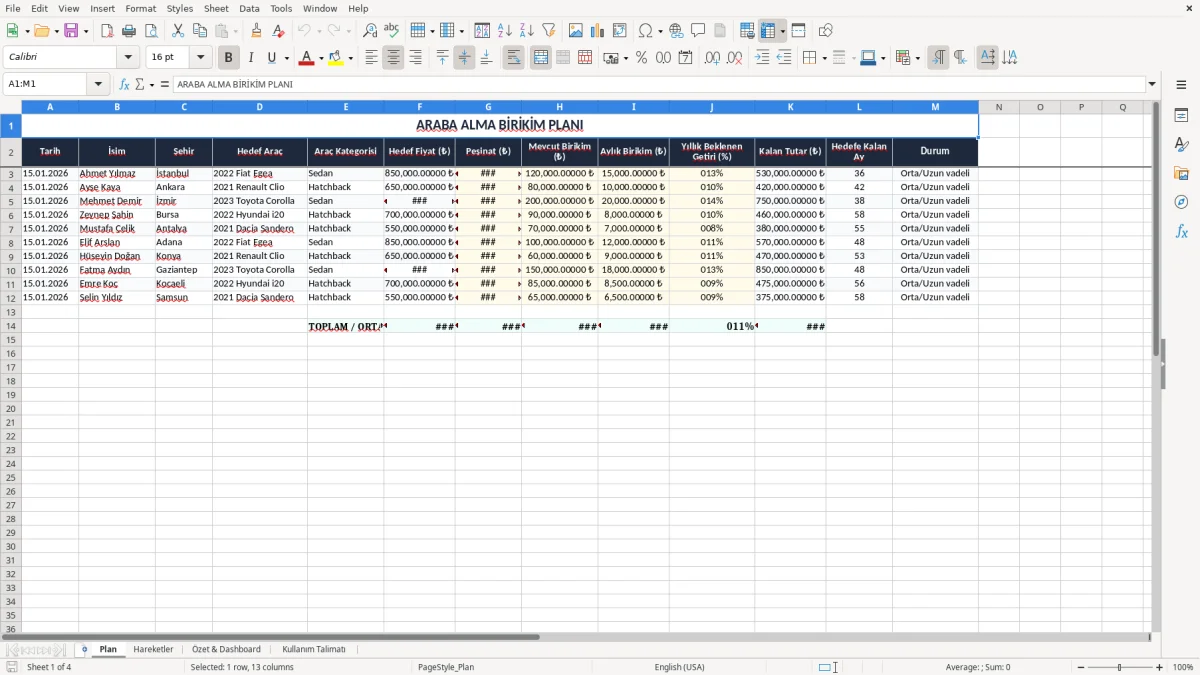Insert an image
Screen dimensions: 1200x675
coord(576,31)
